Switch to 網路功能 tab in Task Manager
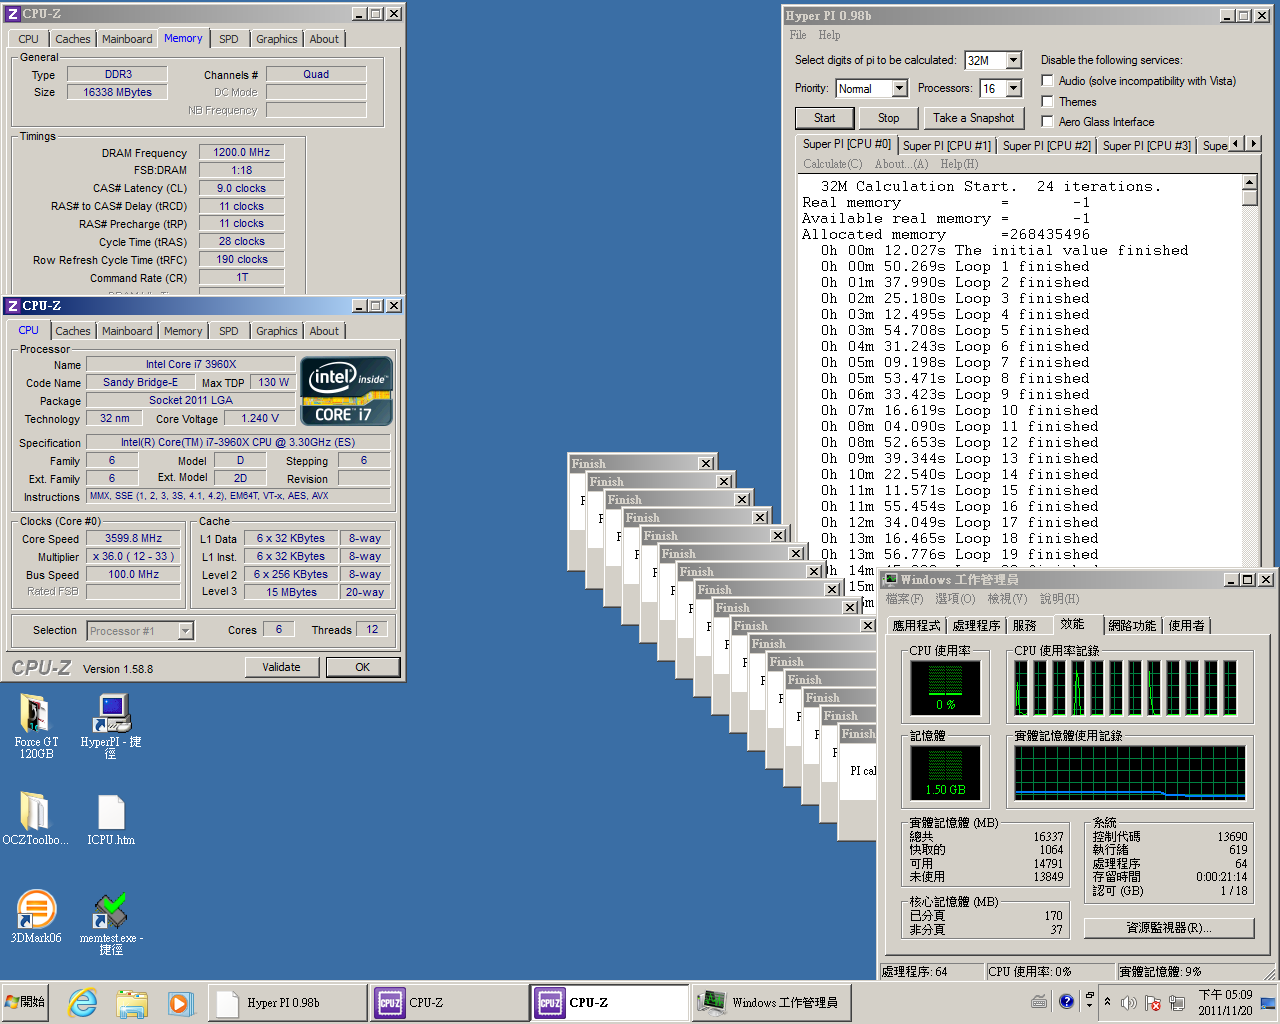1280x1024 pixels. coord(1132,625)
